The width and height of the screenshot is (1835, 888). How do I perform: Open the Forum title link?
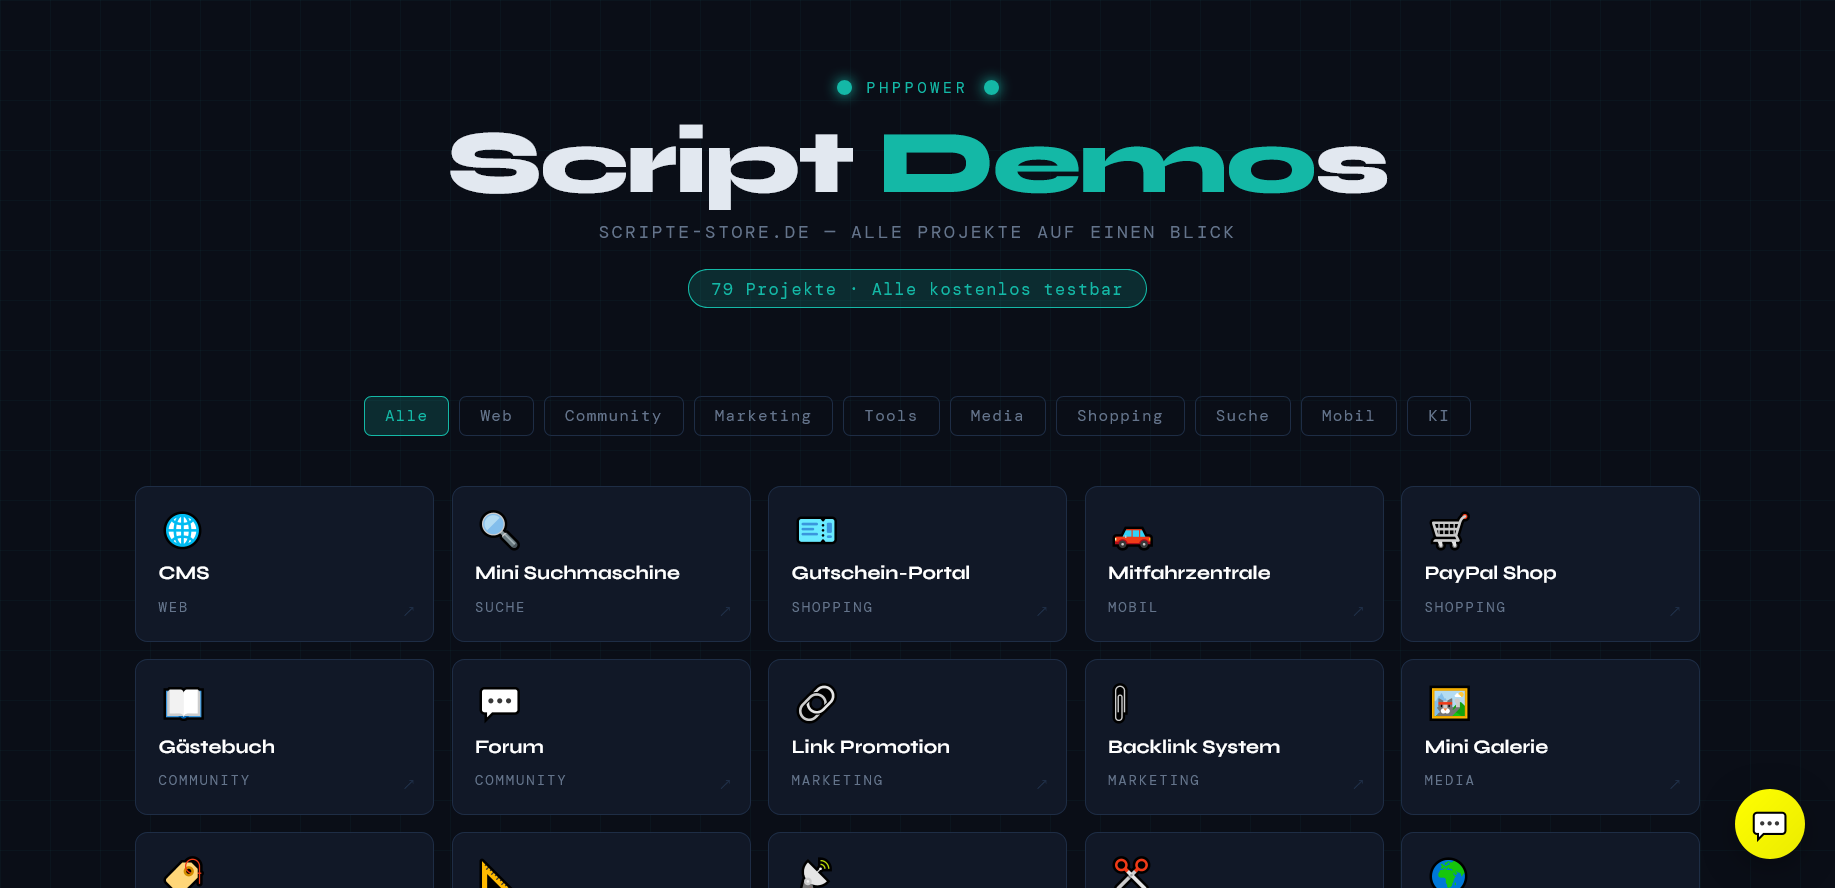point(509,747)
